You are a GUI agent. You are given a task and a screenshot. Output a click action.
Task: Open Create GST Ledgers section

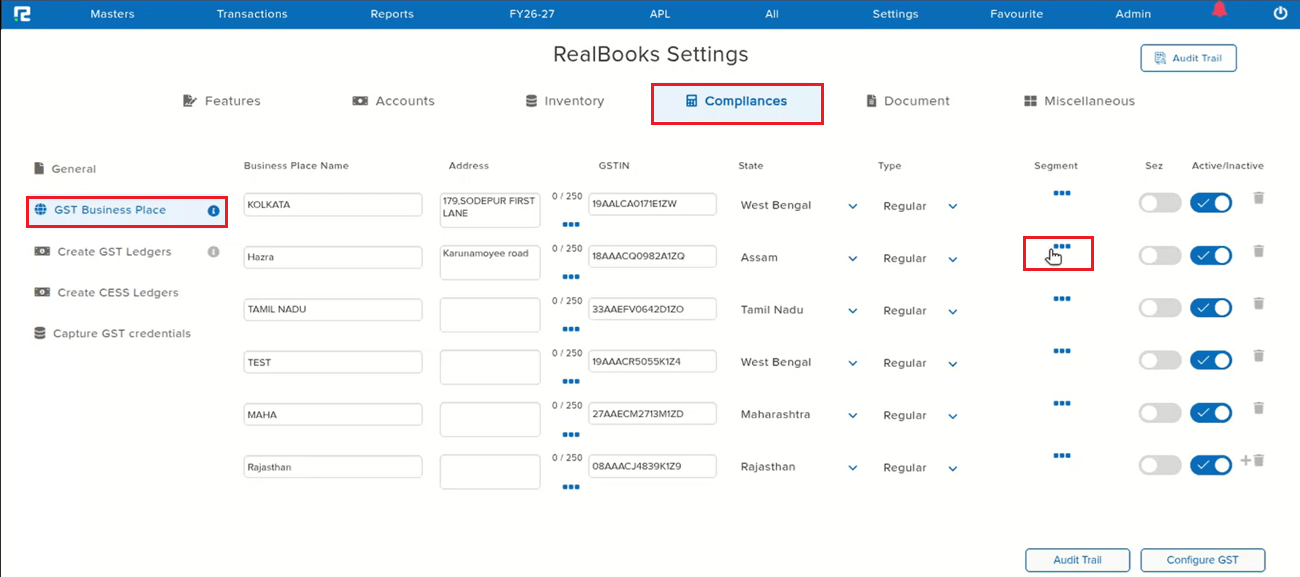tap(103, 252)
